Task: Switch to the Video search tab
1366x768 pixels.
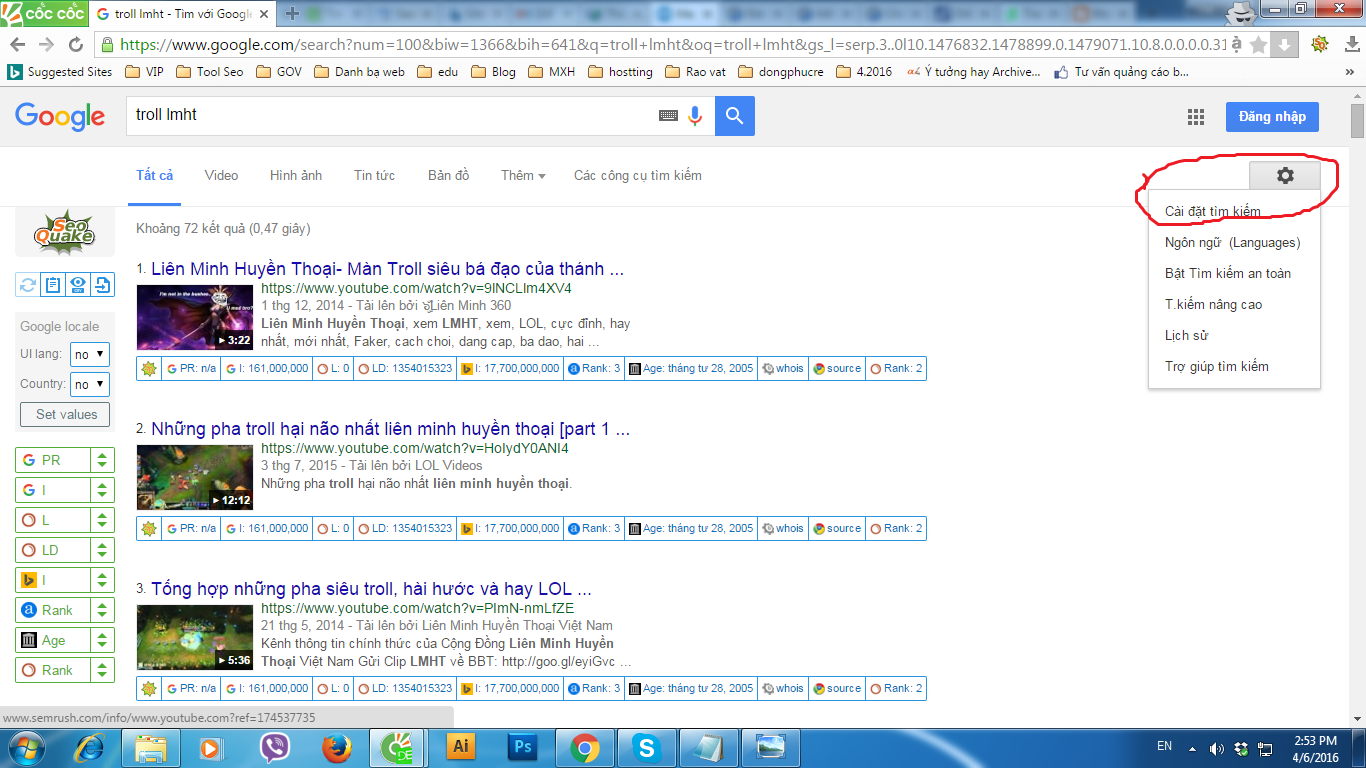Action: click(221, 175)
